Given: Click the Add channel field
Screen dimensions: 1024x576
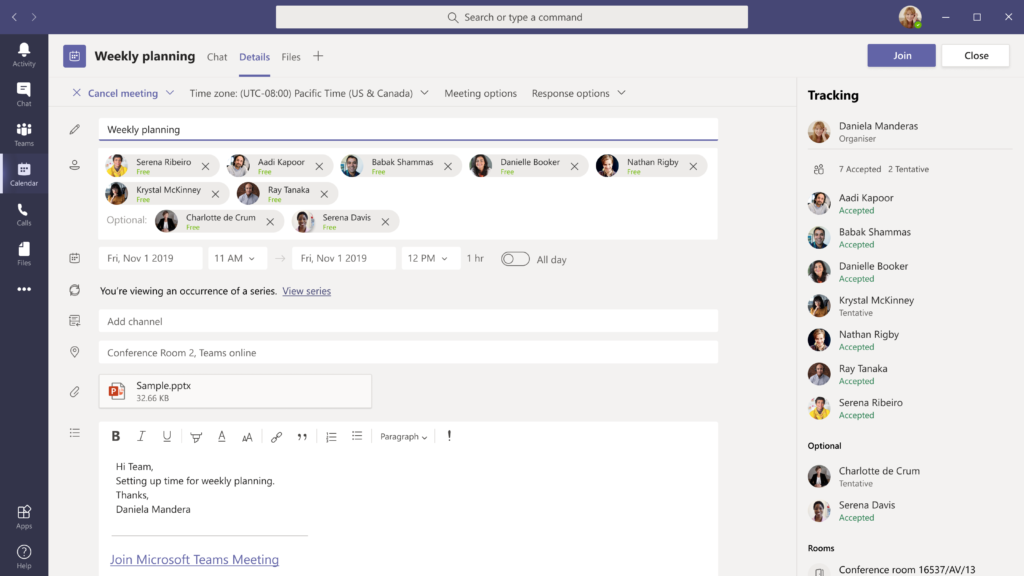Looking at the screenshot, I should coord(408,321).
